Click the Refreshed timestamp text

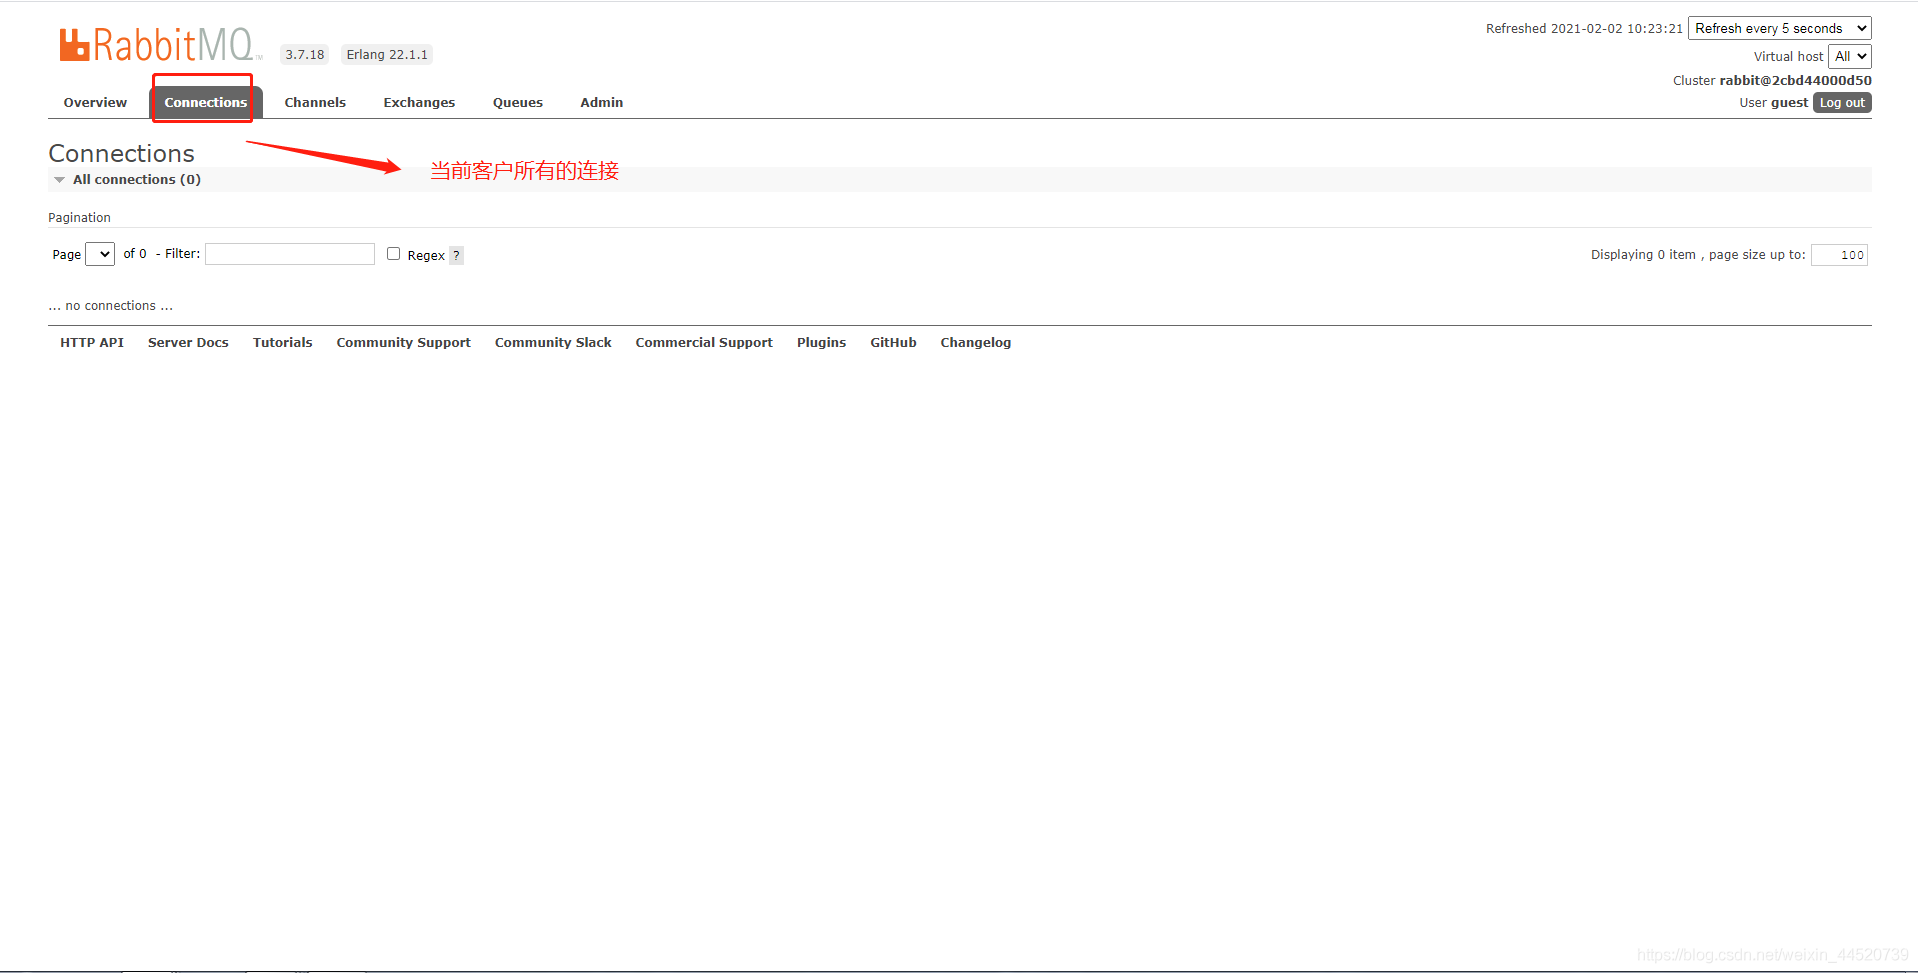[1584, 28]
